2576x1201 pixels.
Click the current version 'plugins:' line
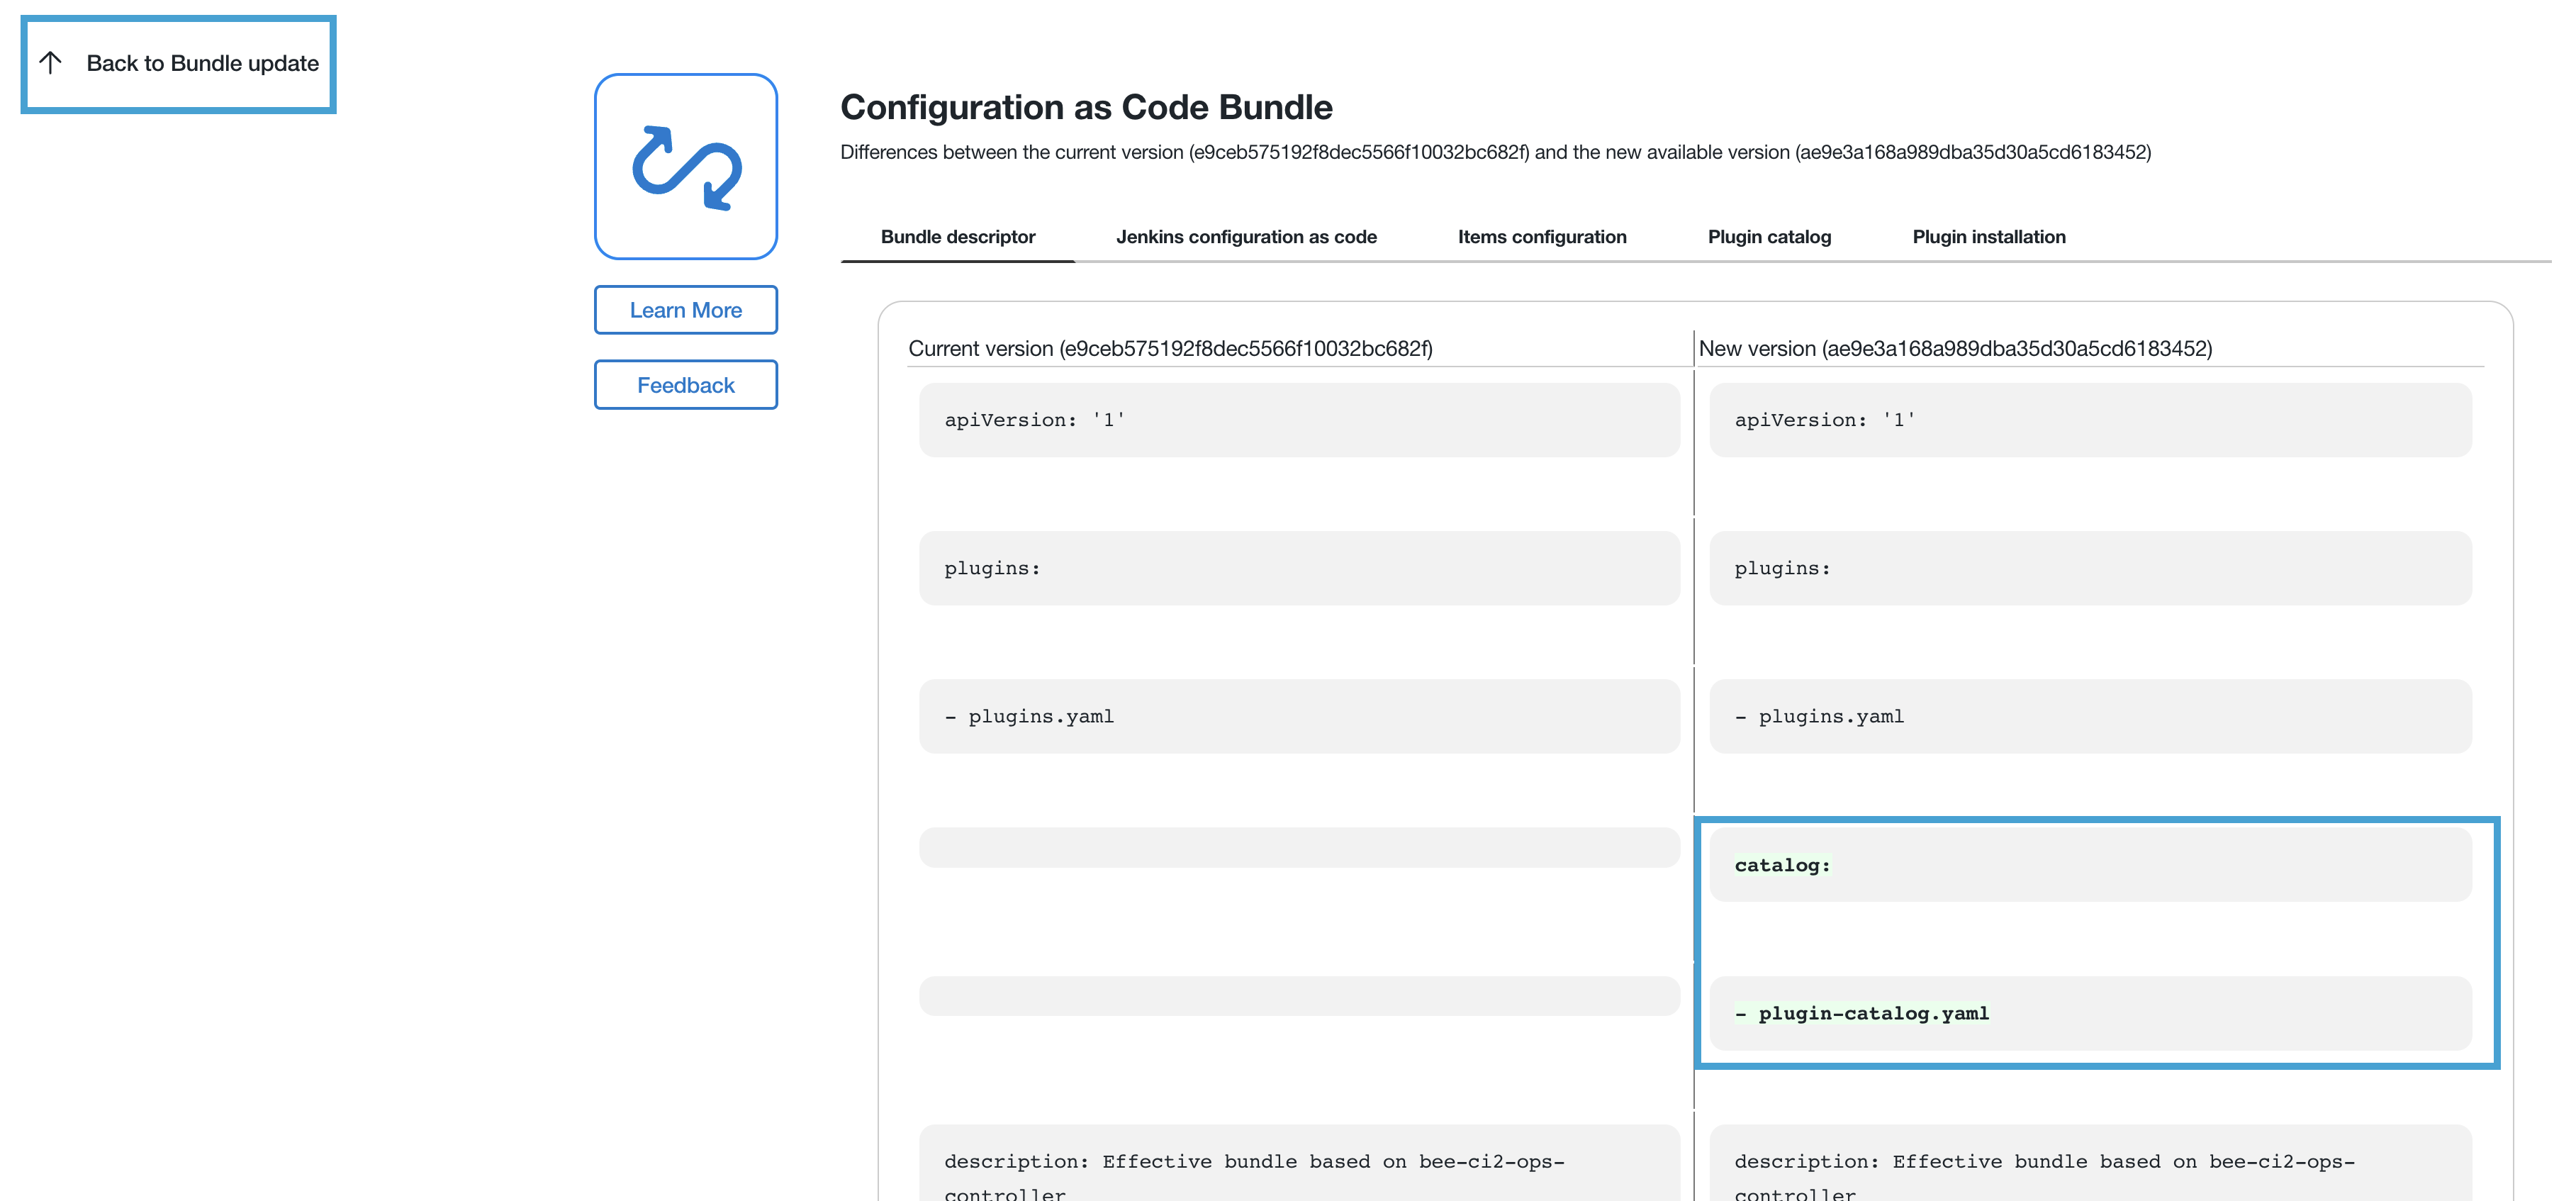point(992,568)
